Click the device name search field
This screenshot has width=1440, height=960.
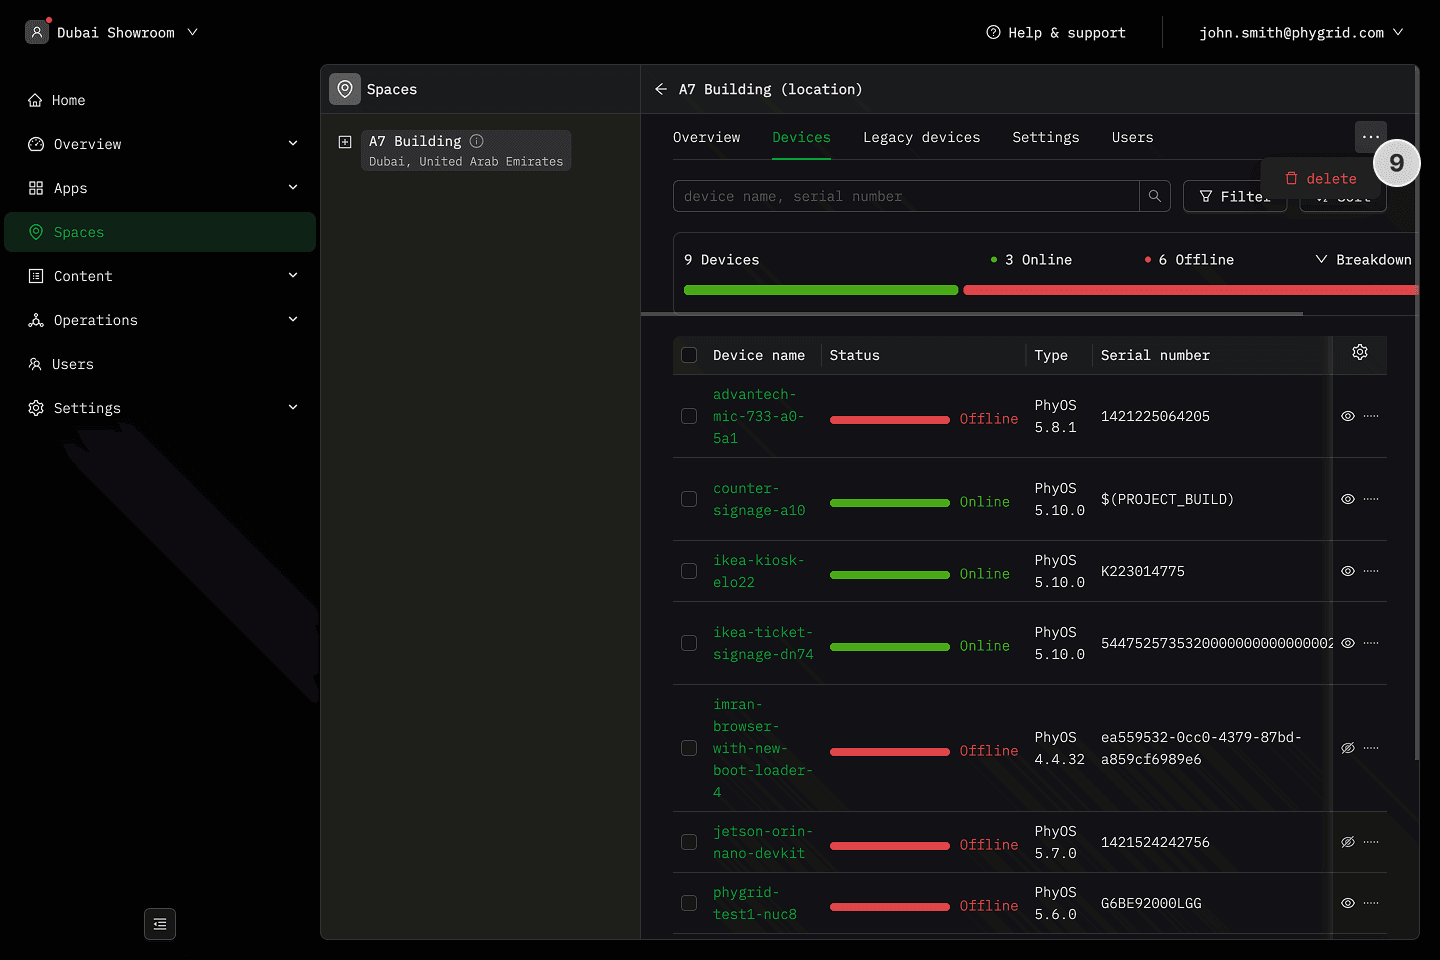[905, 196]
